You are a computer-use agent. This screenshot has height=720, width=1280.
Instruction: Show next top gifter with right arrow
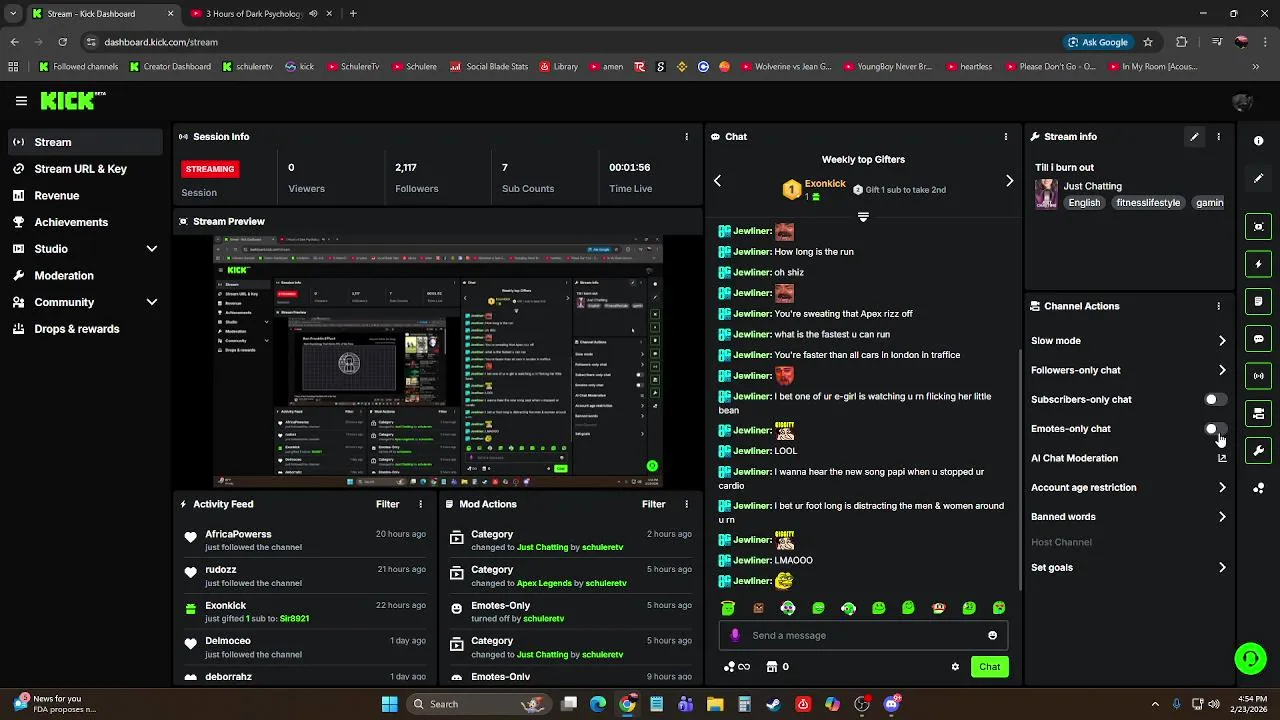[x=1009, y=181]
